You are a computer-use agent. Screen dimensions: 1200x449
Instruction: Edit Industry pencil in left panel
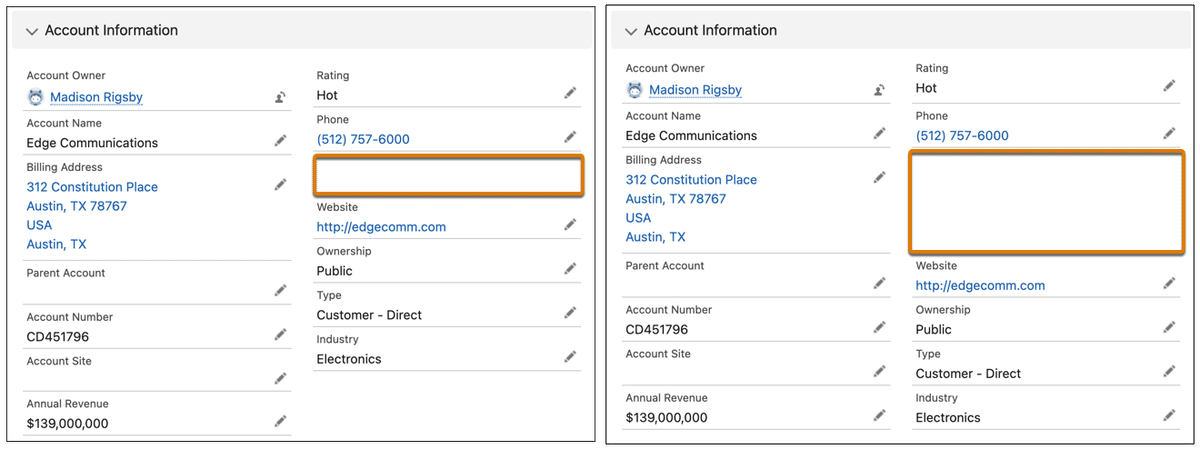570,357
